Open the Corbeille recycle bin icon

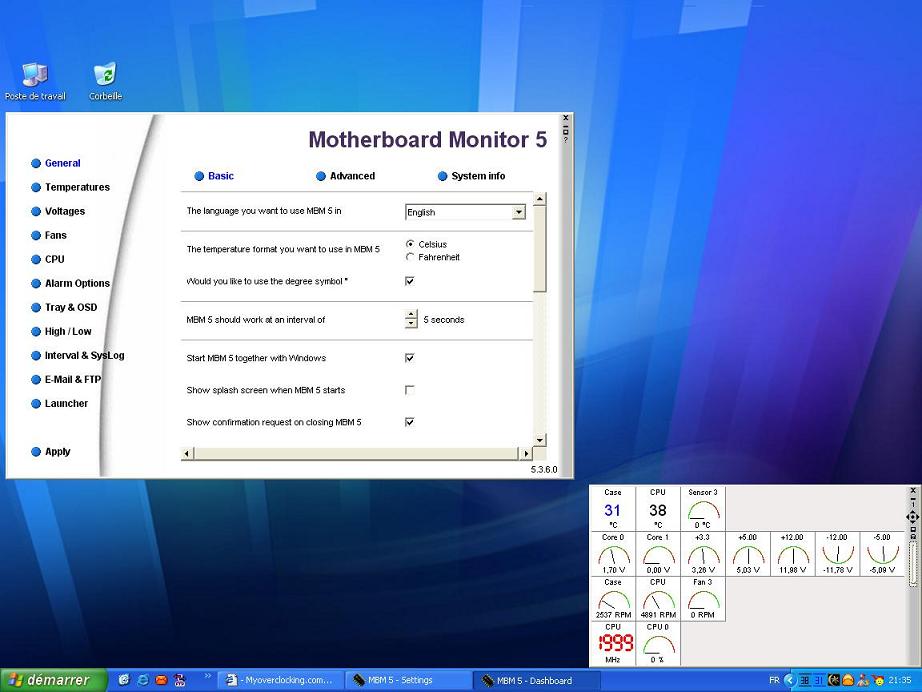click(x=106, y=81)
